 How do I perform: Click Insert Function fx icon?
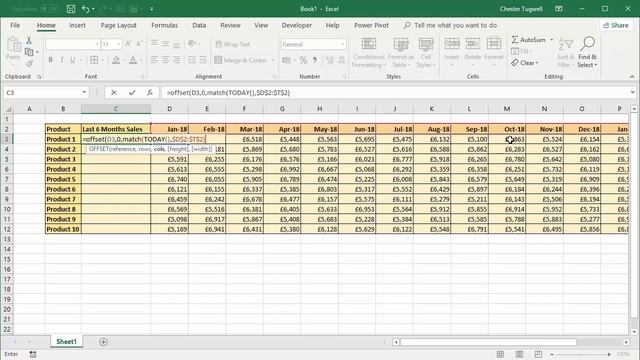click(150, 93)
